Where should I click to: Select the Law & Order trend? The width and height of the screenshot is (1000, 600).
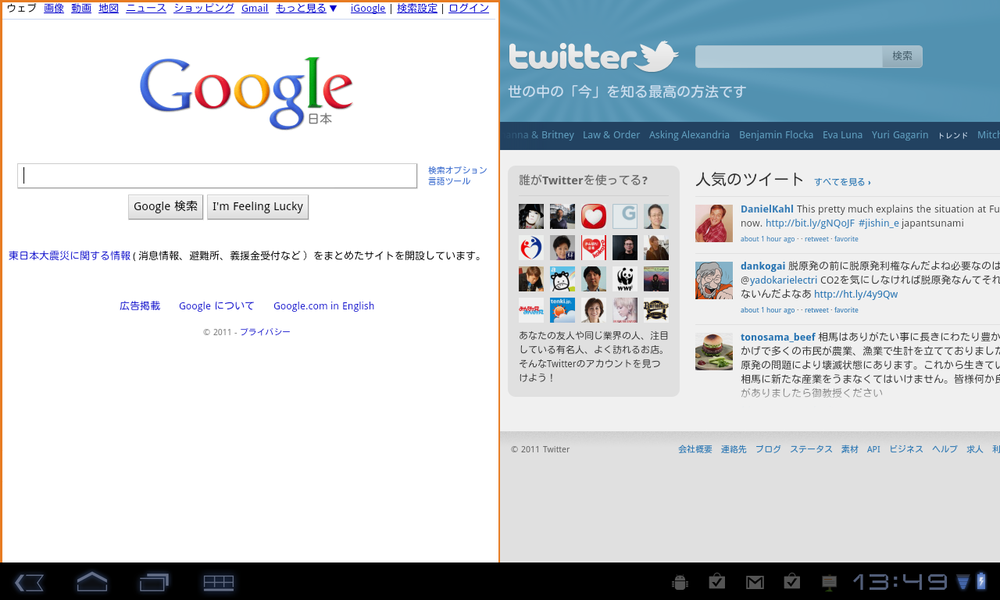point(611,135)
